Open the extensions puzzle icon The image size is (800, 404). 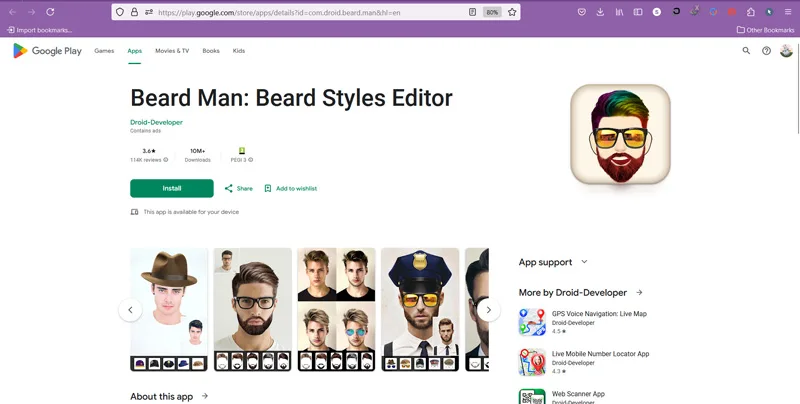pos(751,12)
